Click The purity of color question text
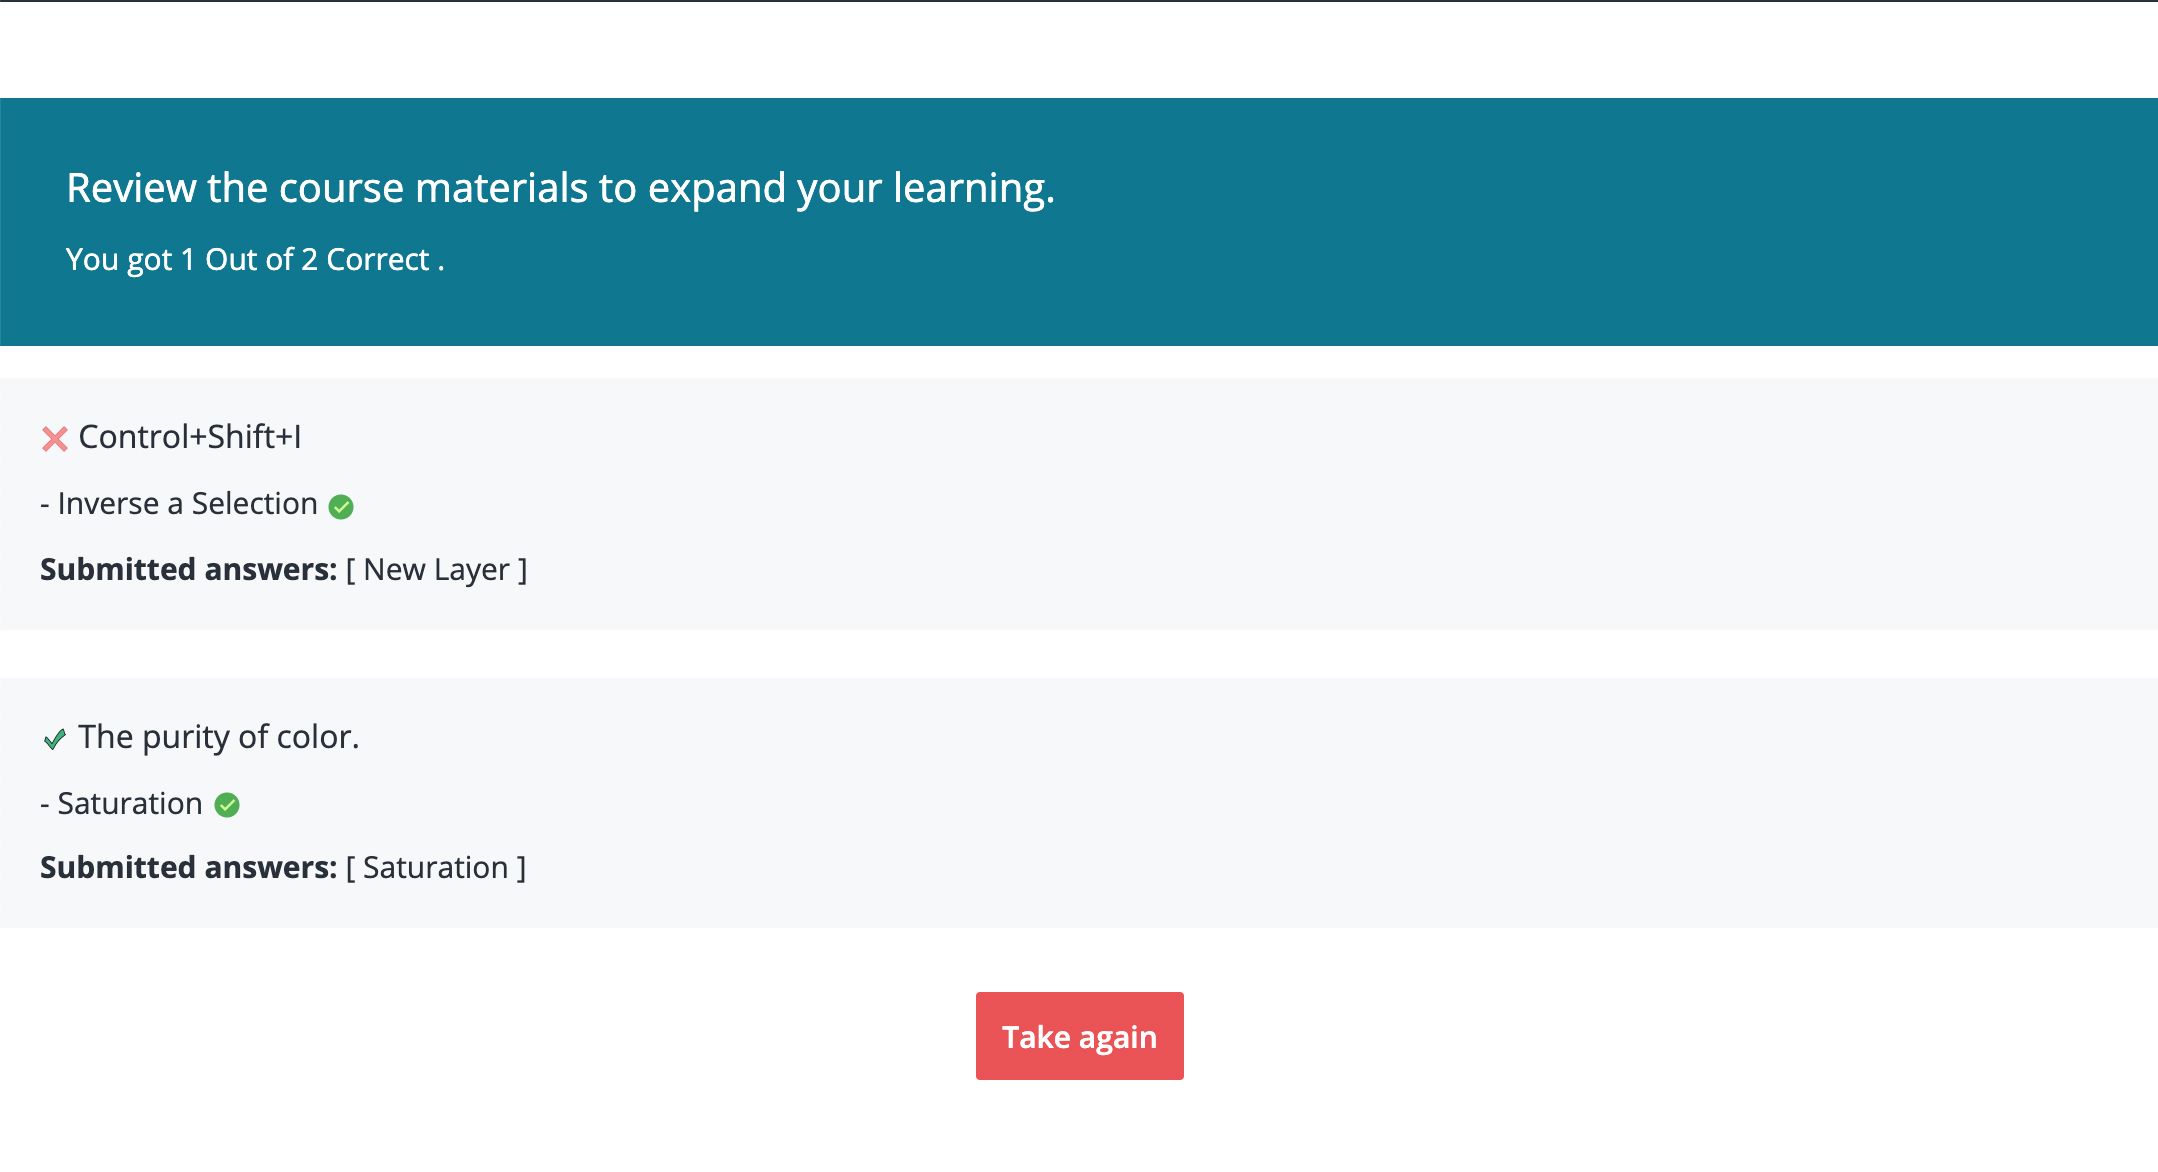2158x1172 pixels. point(218,737)
